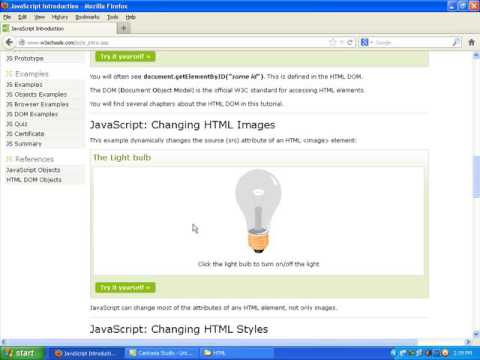480x360 pixels.
Task: Open the View menu
Action: 40,17
